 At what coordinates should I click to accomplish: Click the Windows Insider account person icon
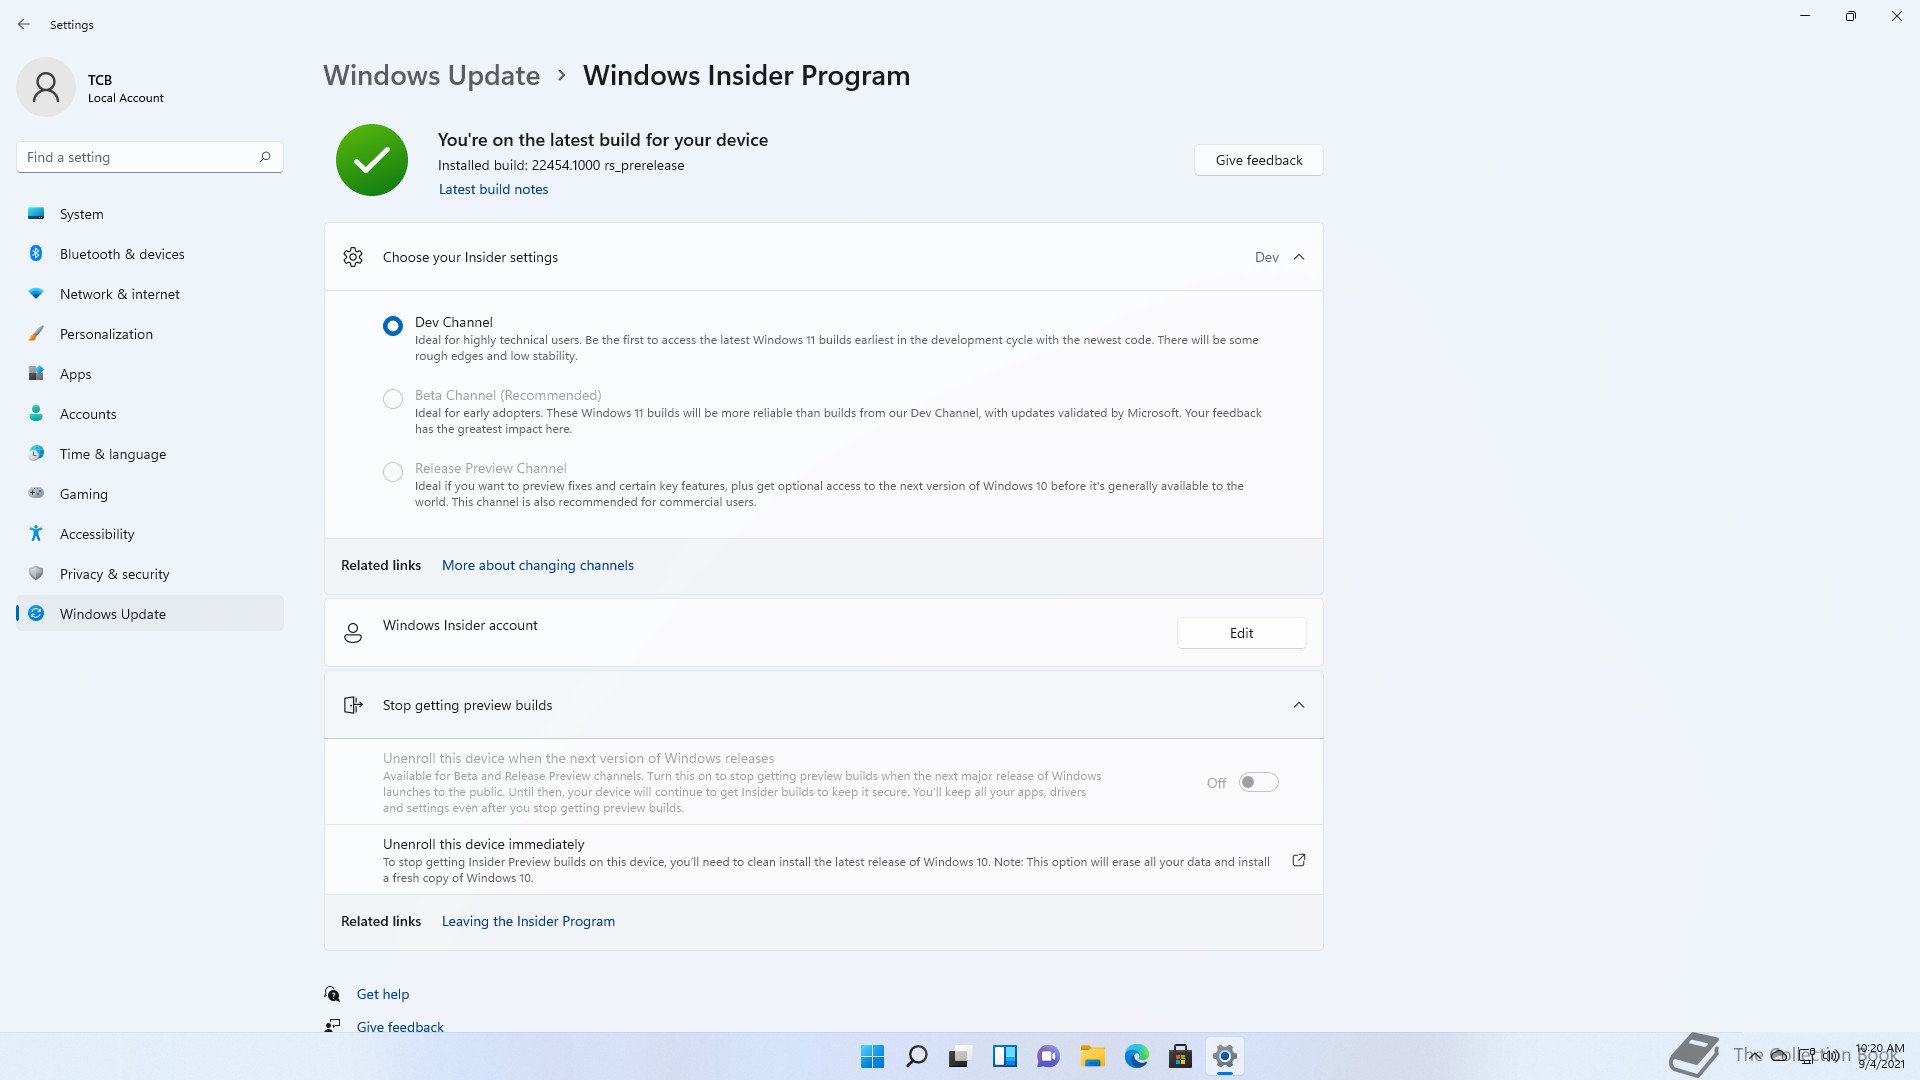click(x=353, y=633)
